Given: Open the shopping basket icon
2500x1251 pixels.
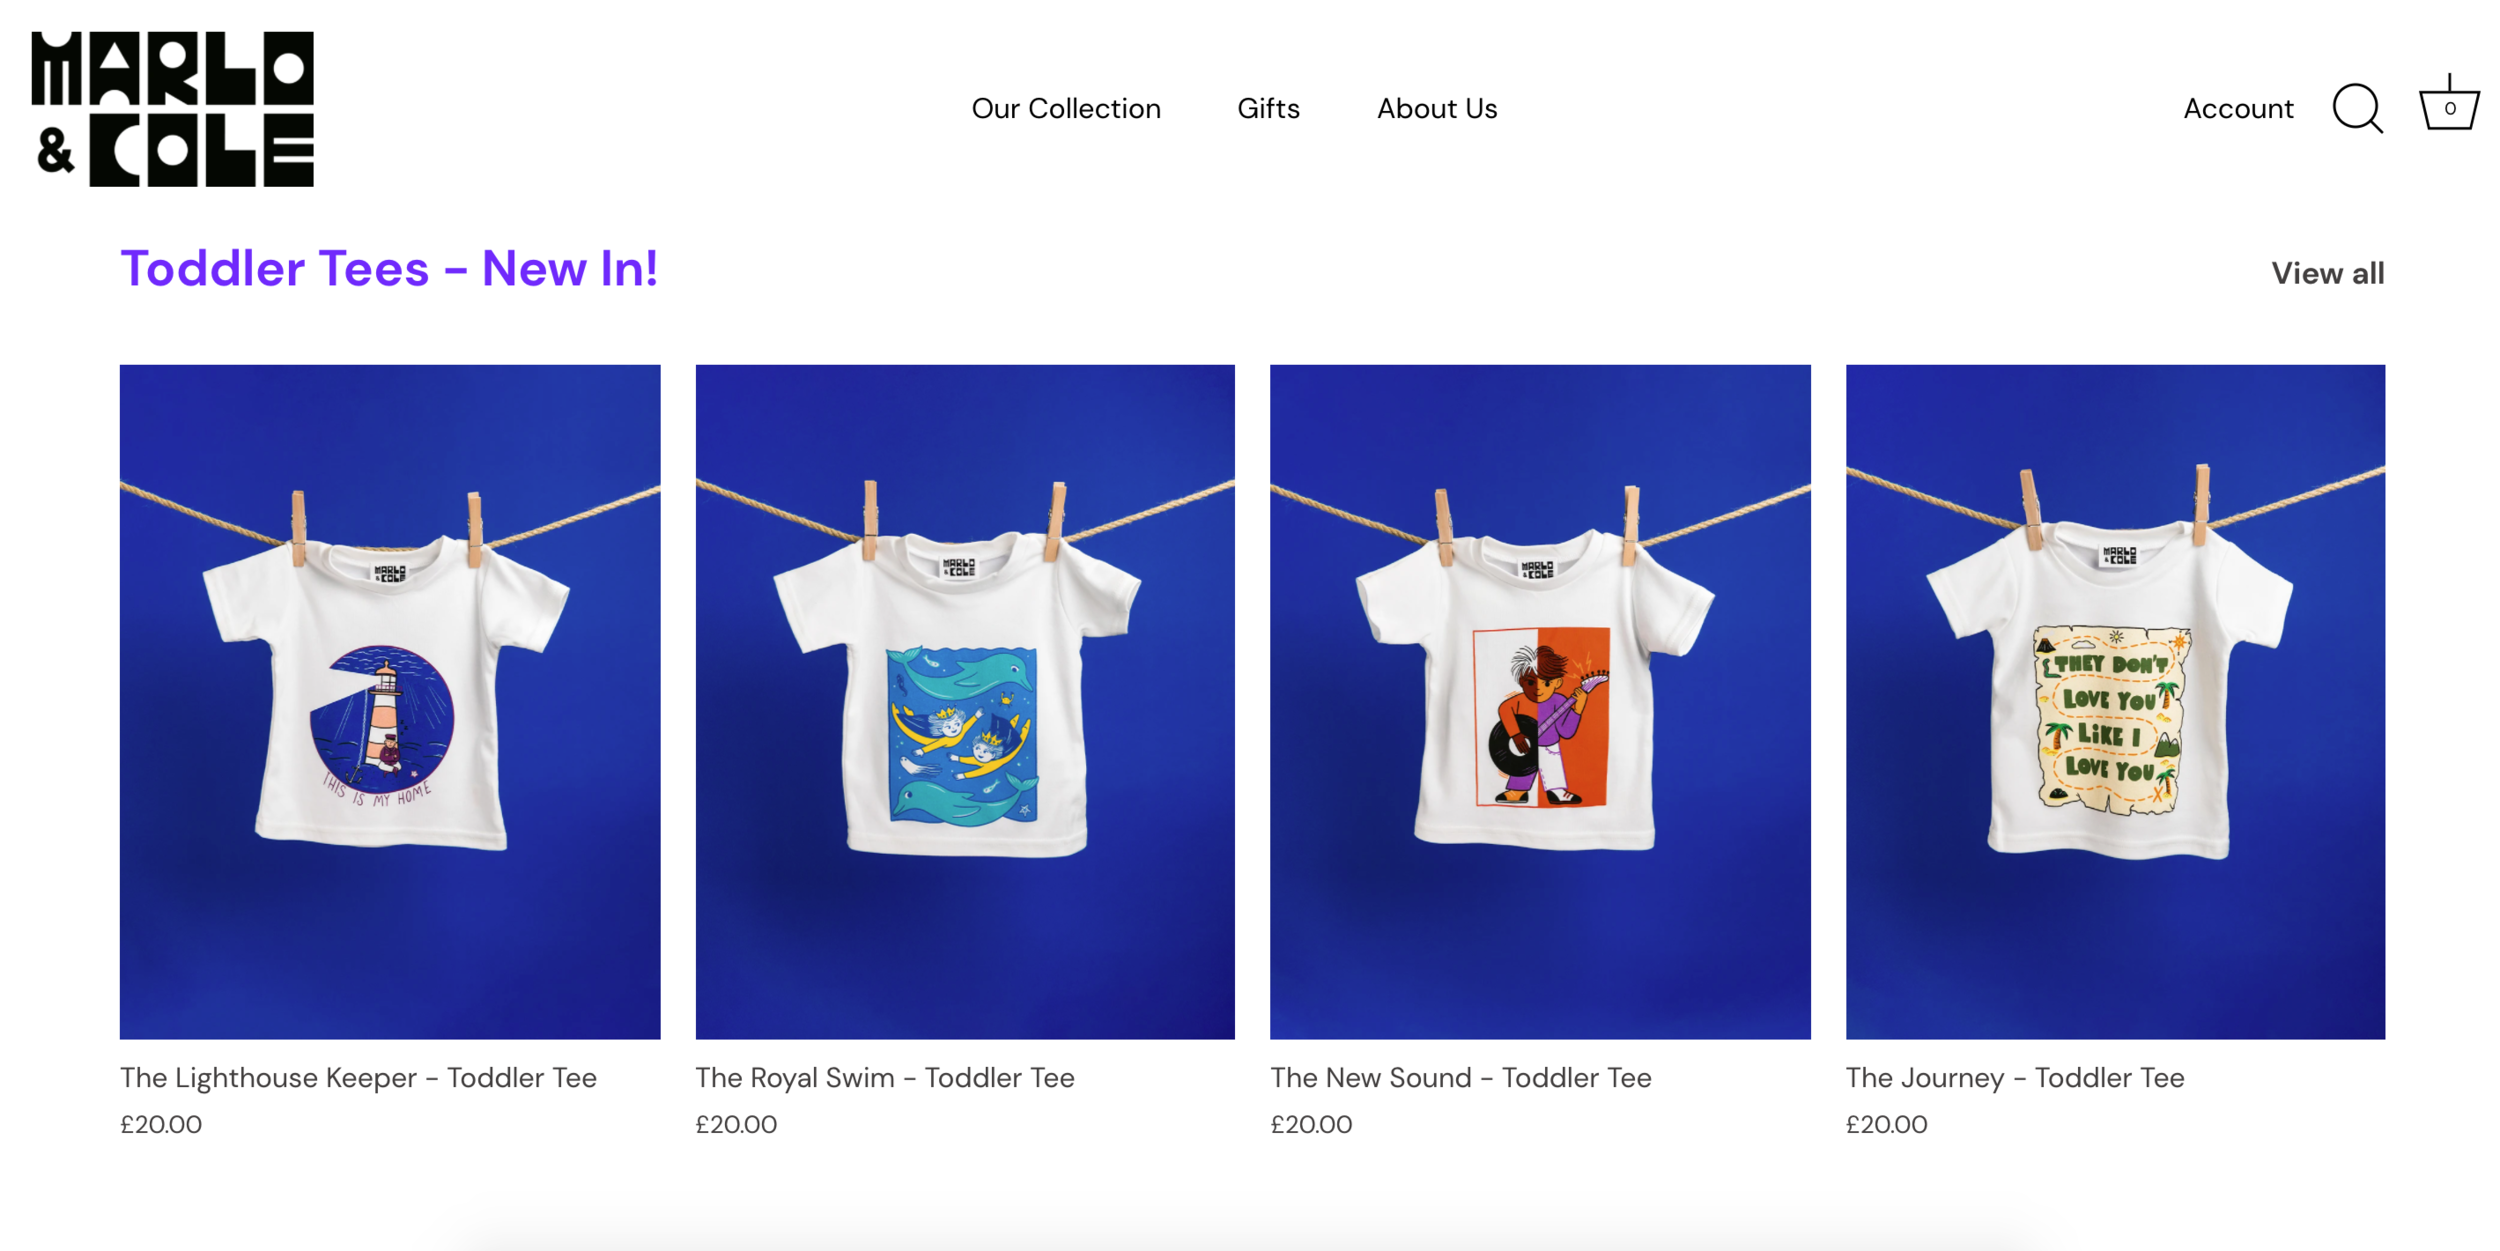Looking at the screenshot, I should tap(2448, 103).
